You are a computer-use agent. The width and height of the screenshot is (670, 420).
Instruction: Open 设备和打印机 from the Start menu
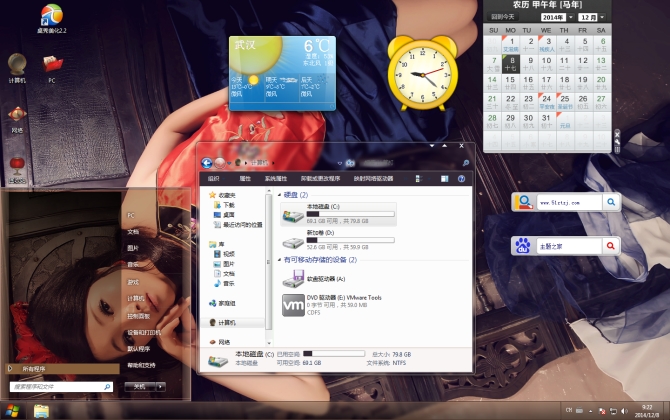144,332
